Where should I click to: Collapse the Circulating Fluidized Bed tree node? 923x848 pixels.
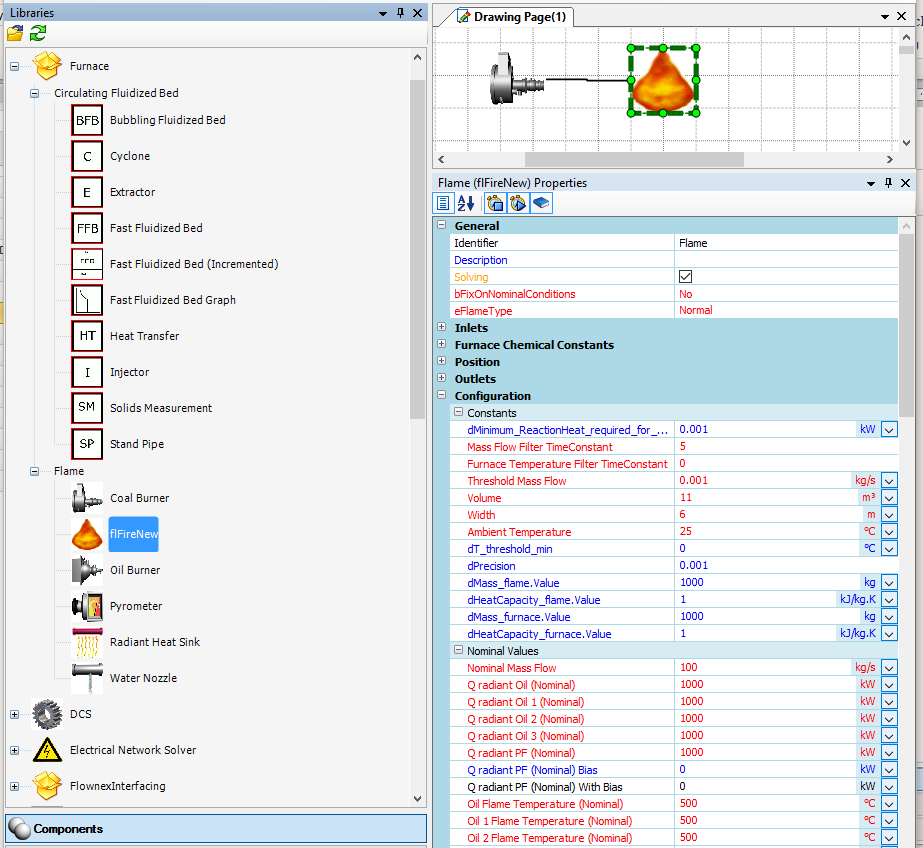pos(34,93)
